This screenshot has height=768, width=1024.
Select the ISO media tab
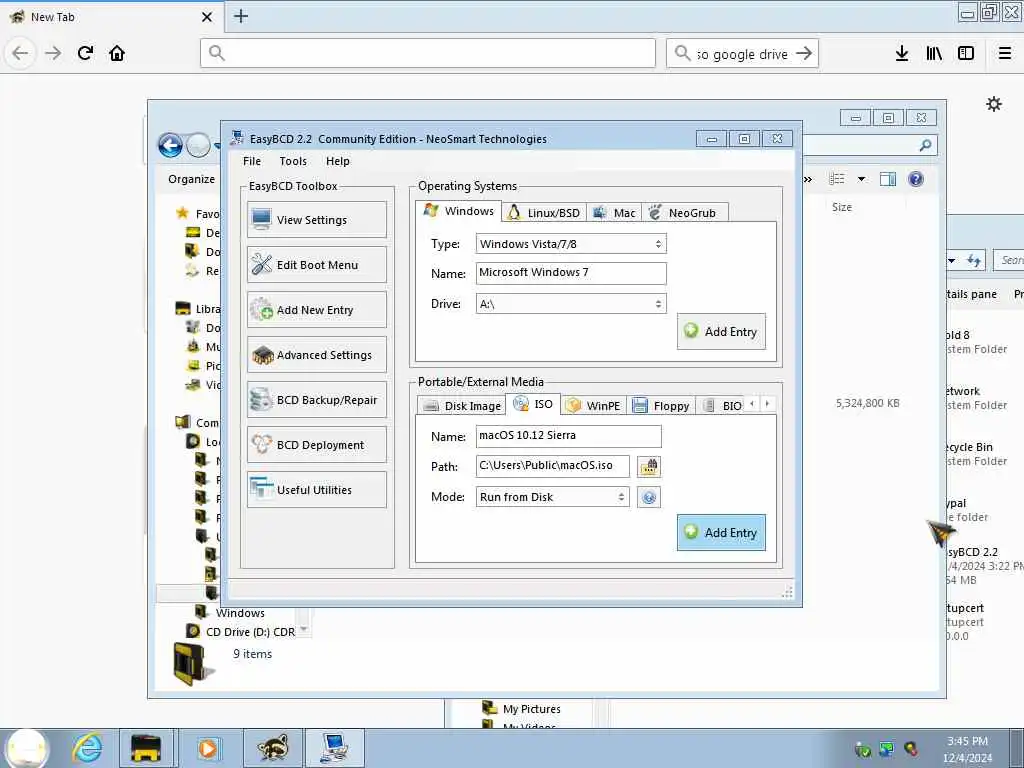point(534,404)
